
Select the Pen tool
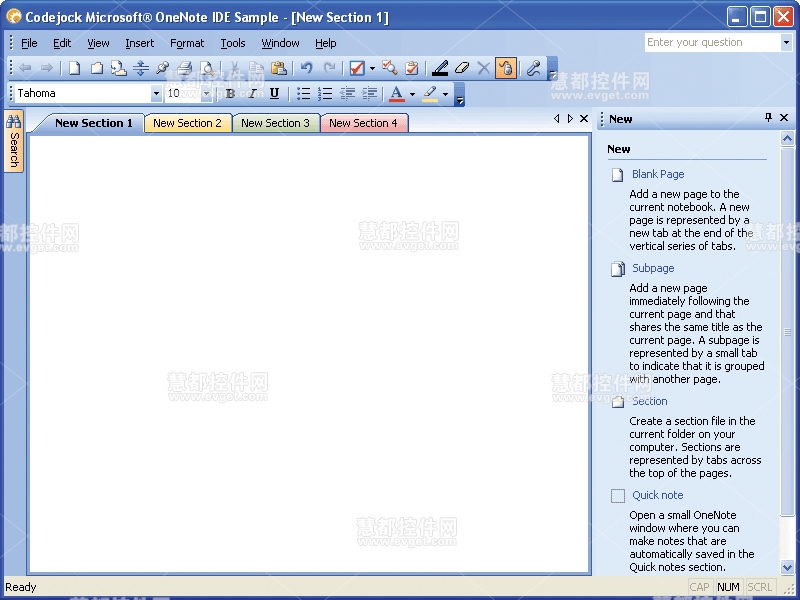pyautogui.click(x=440, y=68)
